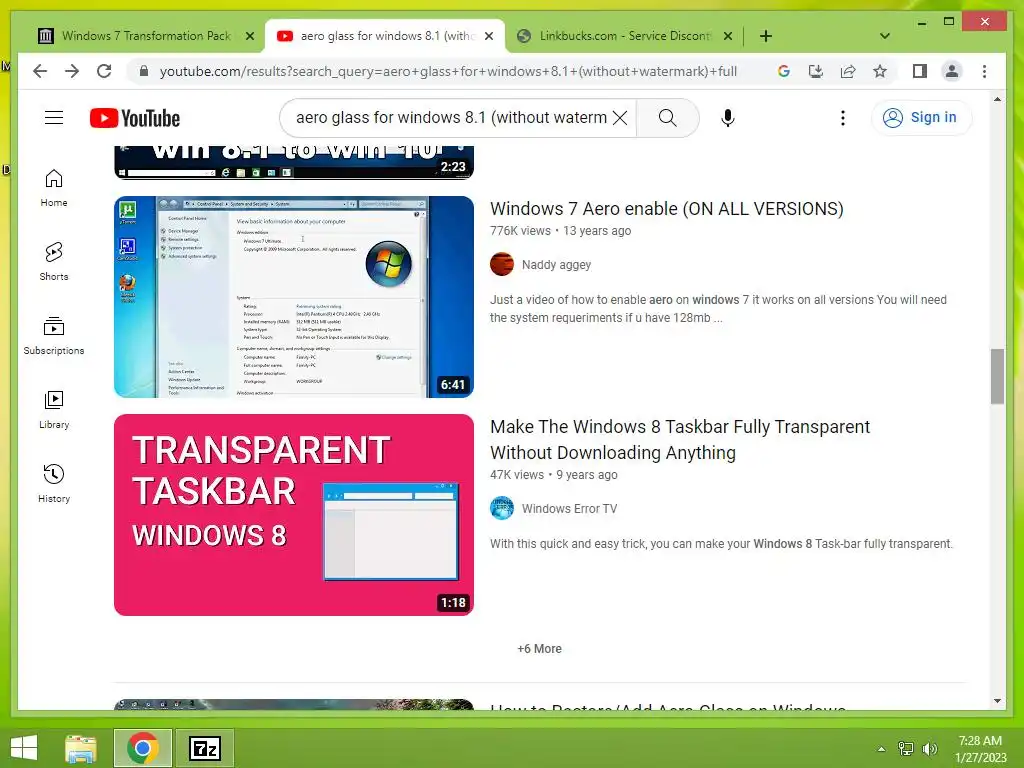Visit Windows Error TV channel name

tap(569, 509)
